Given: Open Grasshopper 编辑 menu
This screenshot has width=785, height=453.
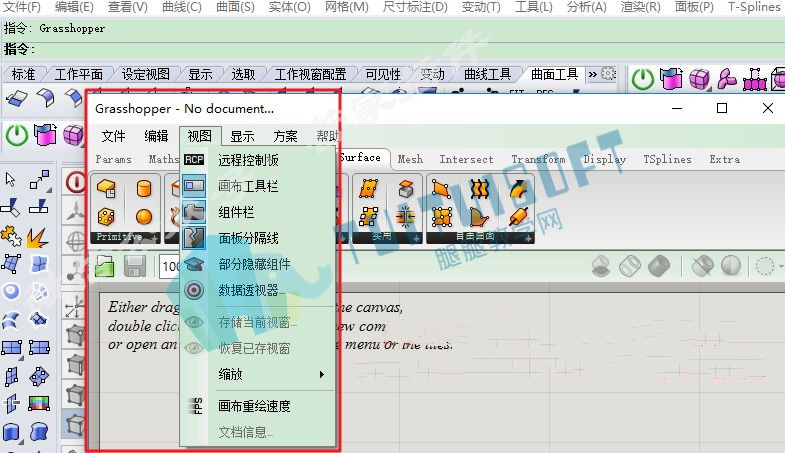Looking at the screenshot, I should click(156, 136).
